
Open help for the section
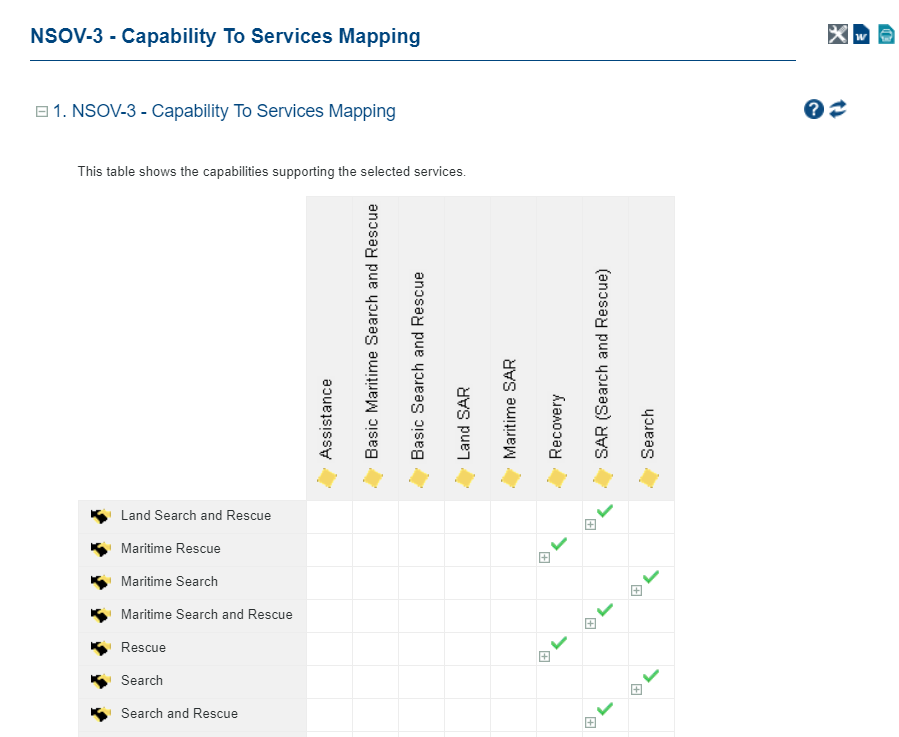[x=813, y=110]
